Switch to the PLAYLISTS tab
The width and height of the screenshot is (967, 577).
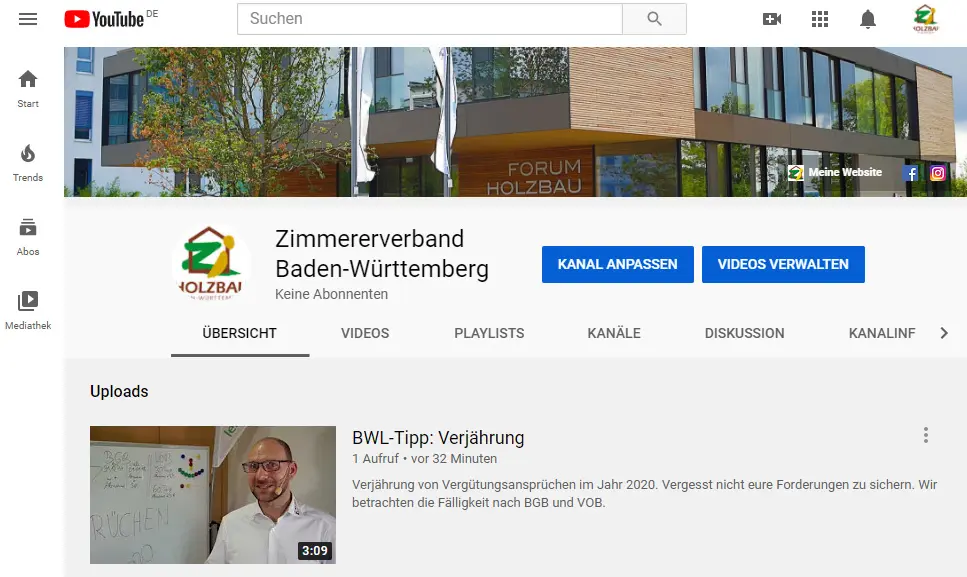click(x=489, y=334)
